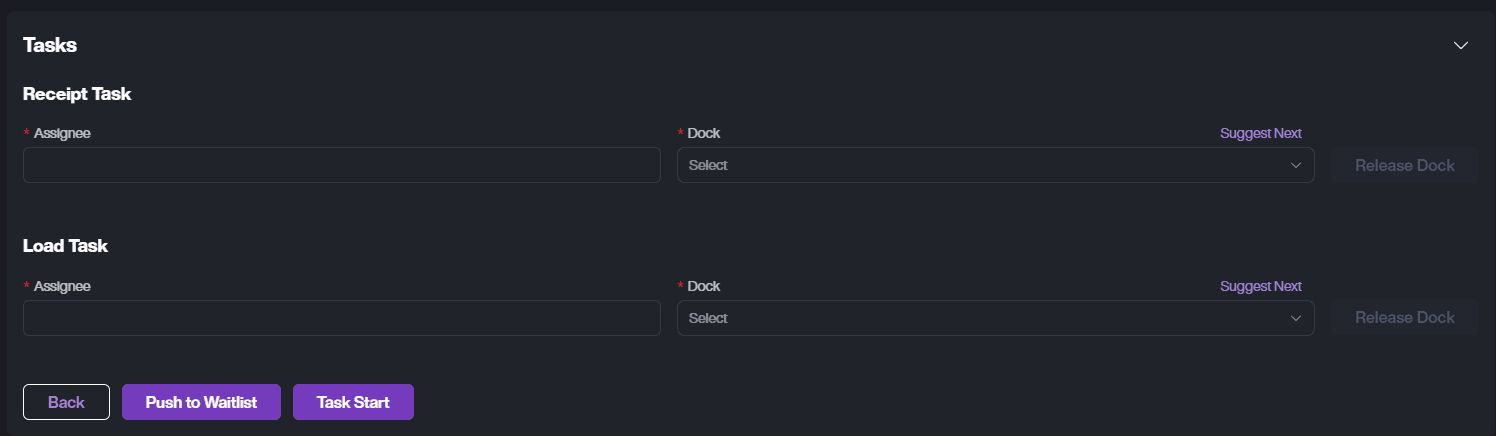Click the Receipt Task heading

click(x=77, y=94)
